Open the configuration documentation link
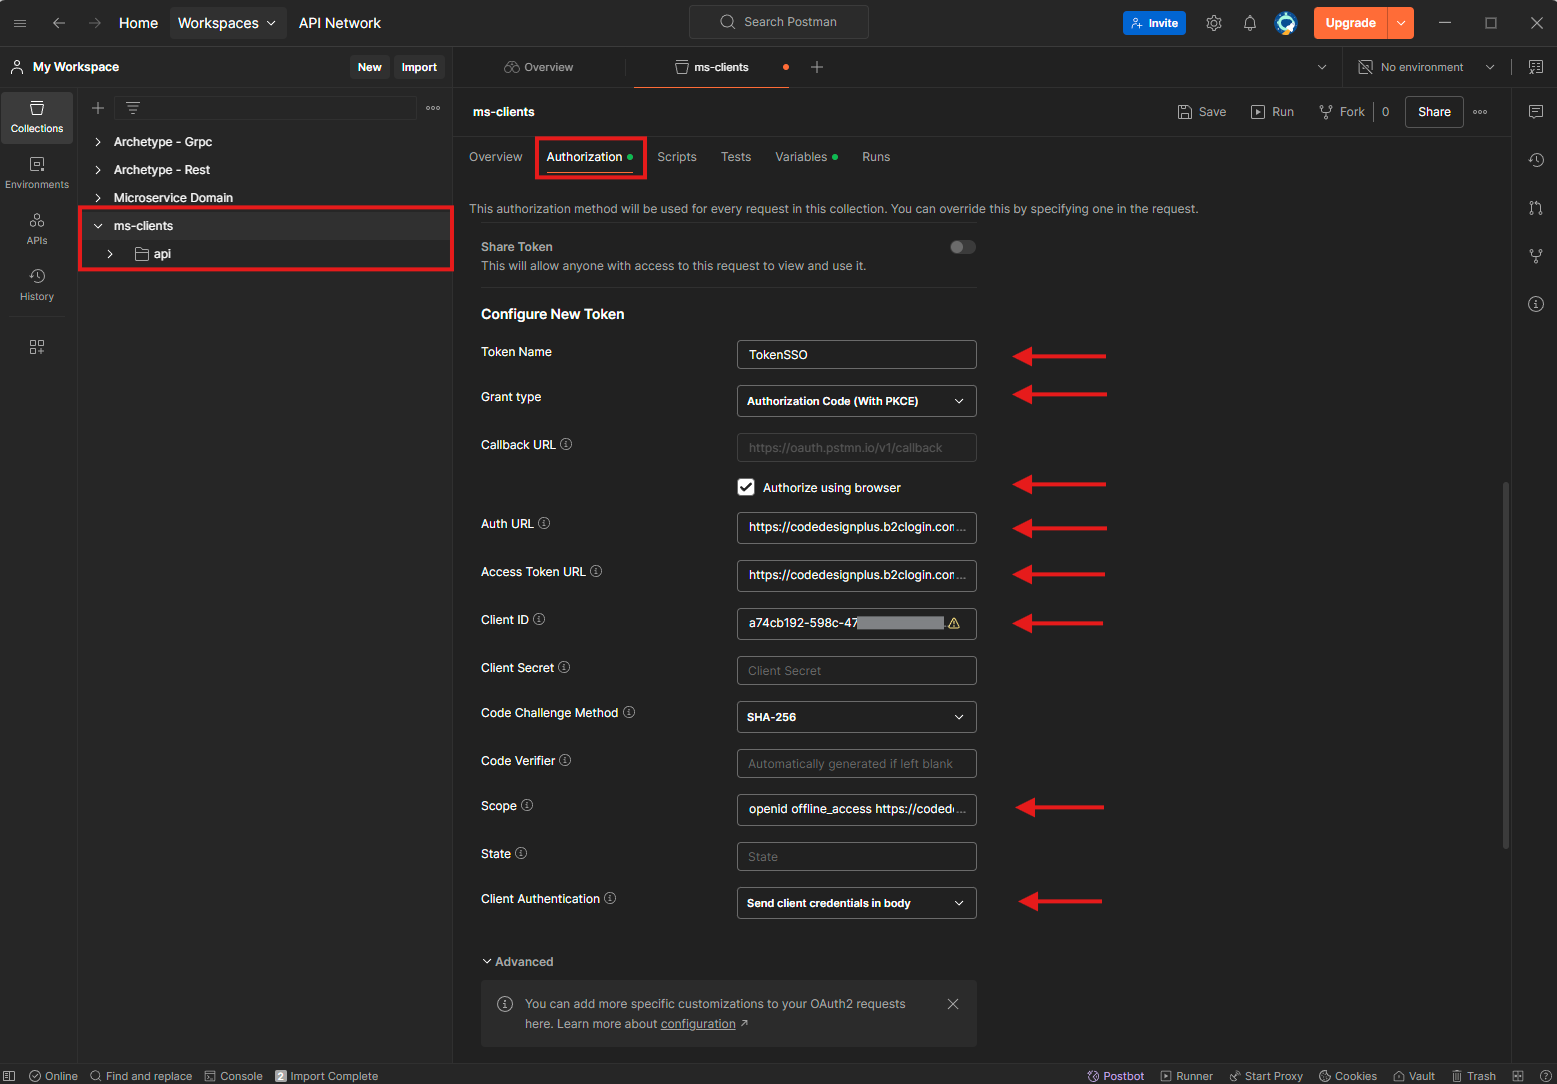 point(698,1024)
